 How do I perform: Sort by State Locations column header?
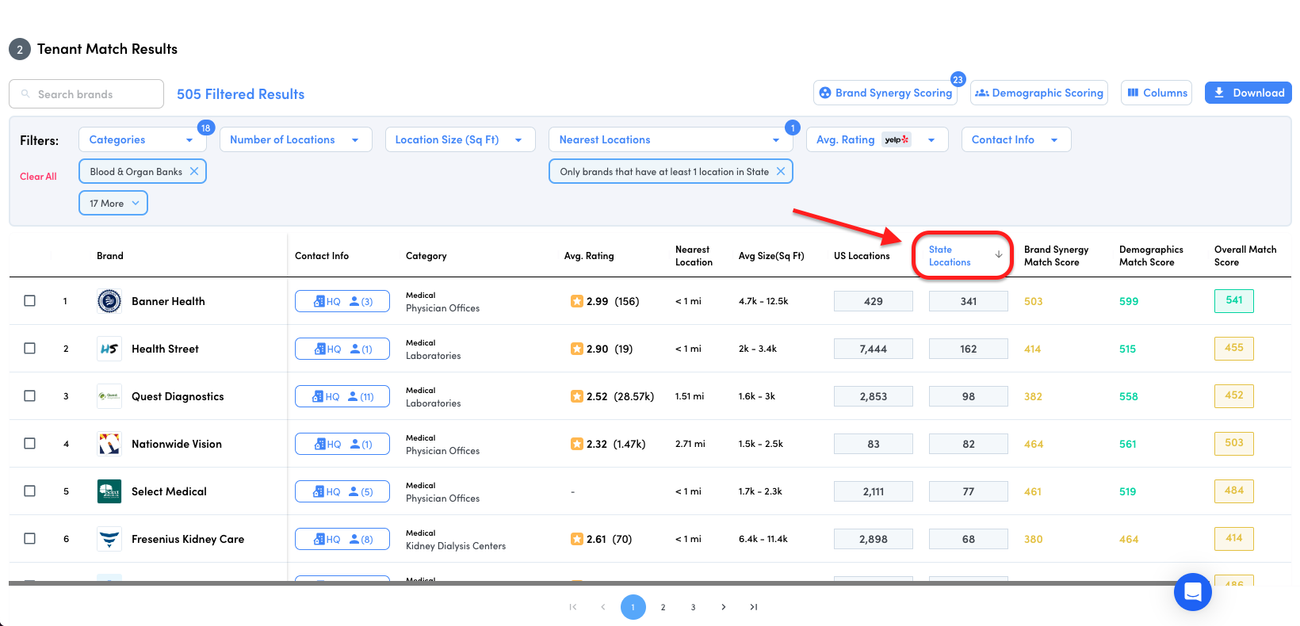(950, 256)
